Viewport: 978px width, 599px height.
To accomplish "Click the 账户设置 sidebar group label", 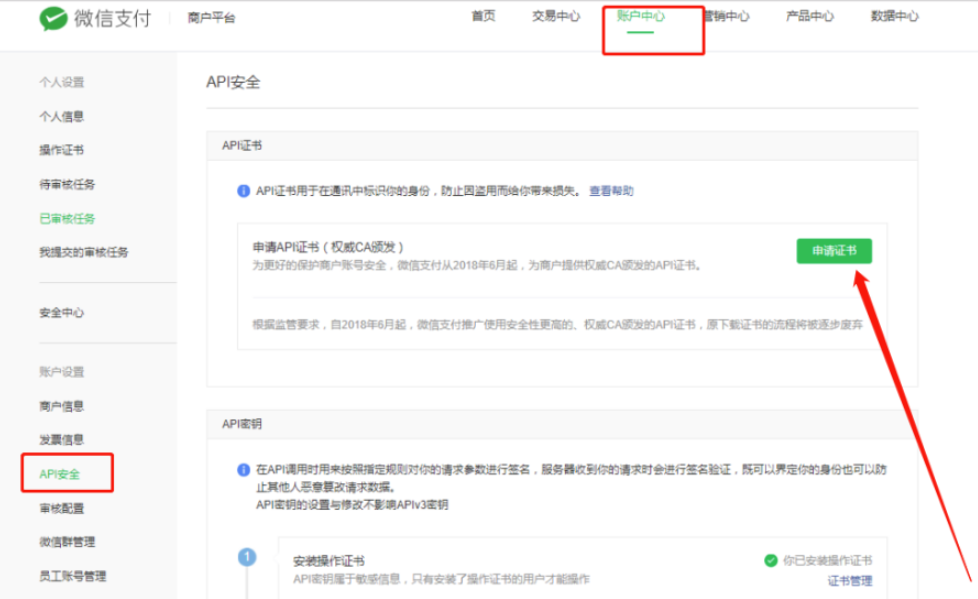I will click(x=61, y=372).
